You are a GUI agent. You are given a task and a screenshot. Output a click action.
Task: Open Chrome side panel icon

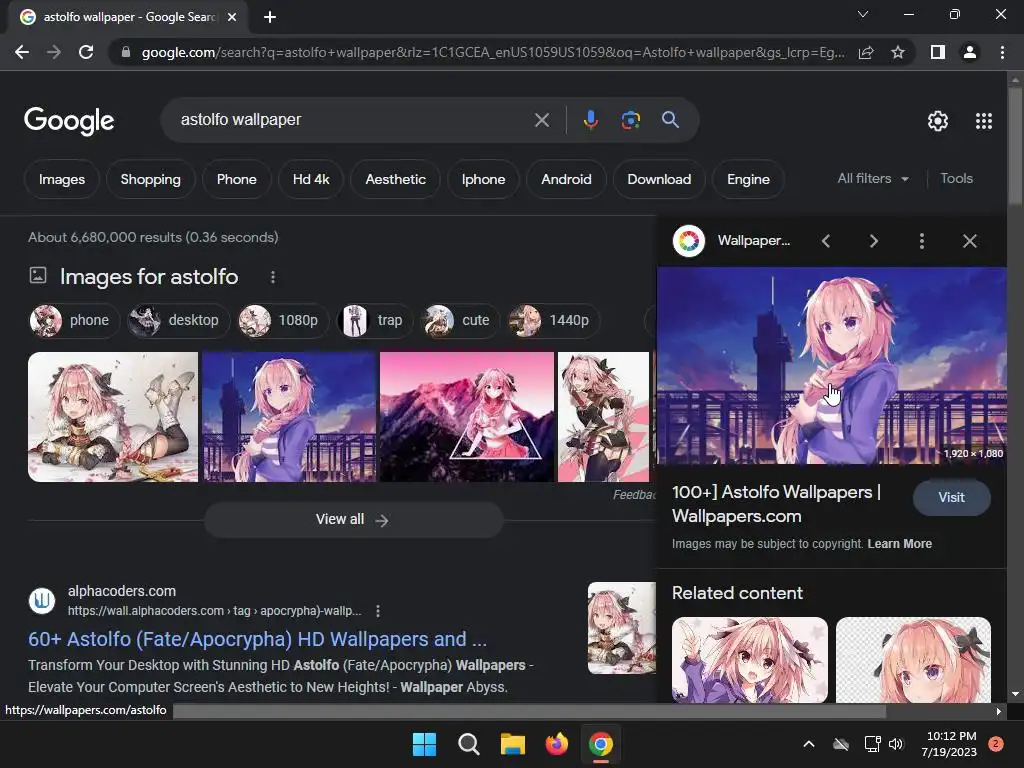938,52
